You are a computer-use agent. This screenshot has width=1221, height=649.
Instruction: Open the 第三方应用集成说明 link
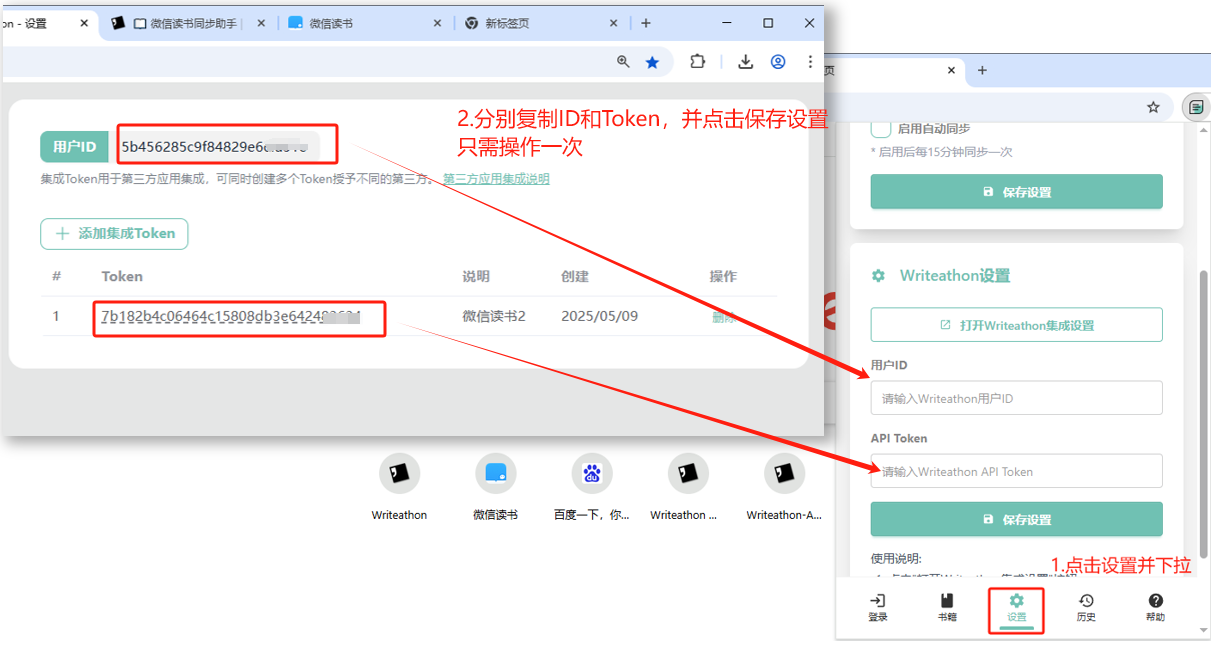pyautogui.click(x=496, y=179)
